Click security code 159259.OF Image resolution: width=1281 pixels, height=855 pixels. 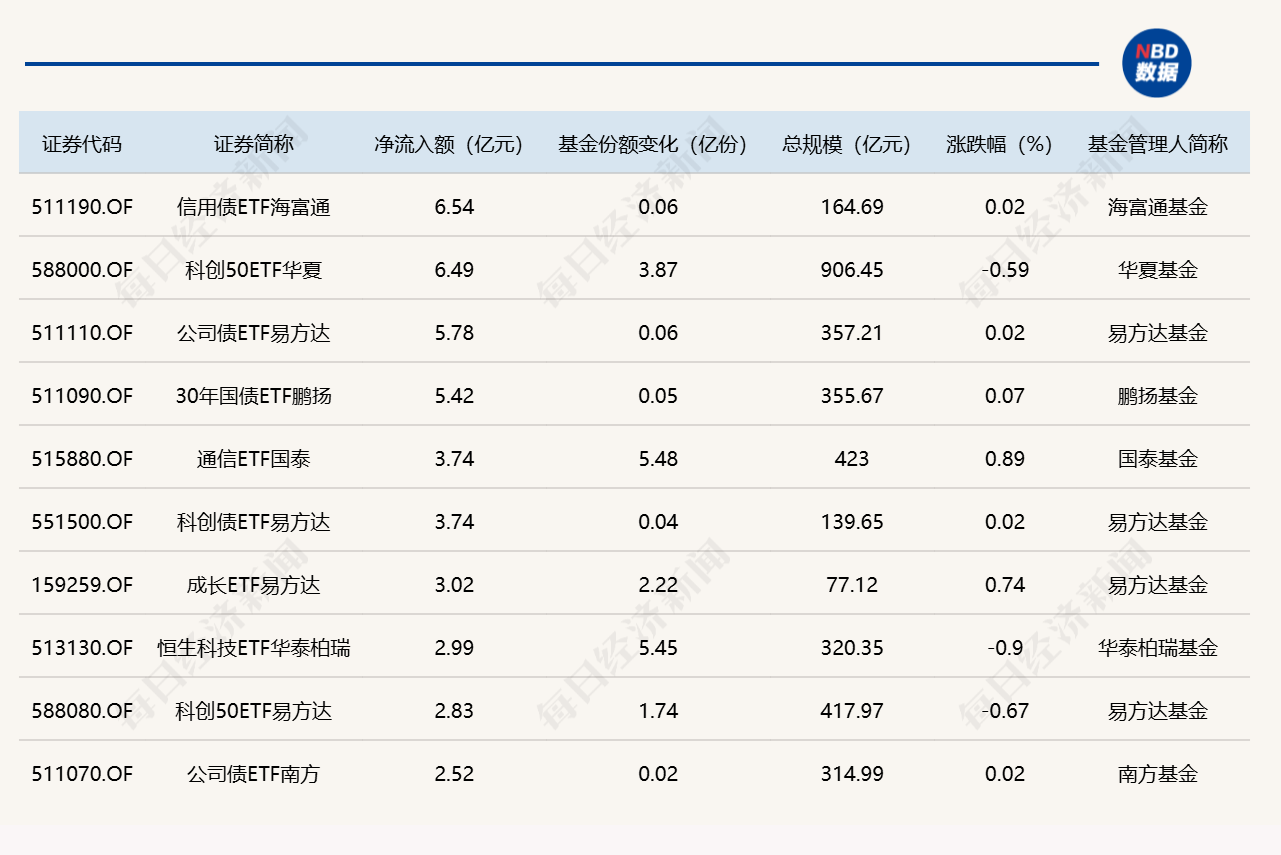pyautogui.click(x=82, y=585)
